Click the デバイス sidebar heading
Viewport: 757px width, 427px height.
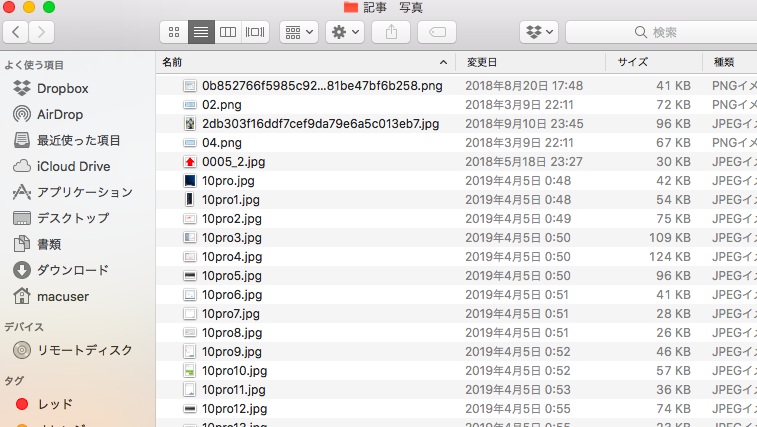(x=24, y=327)
